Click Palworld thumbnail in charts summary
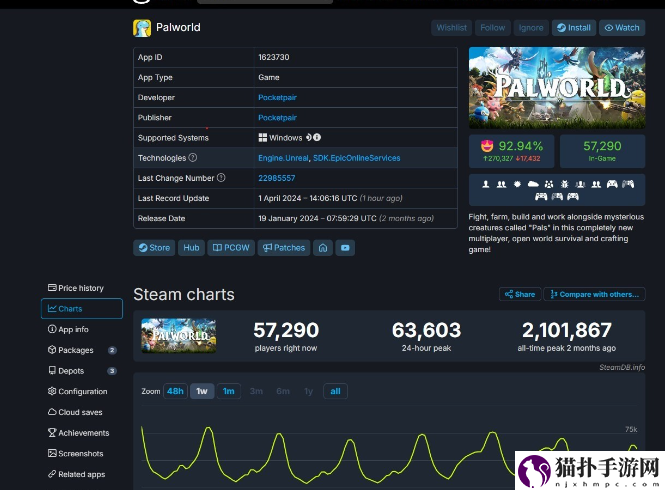This screenshot has width=665, height=490. coord(179,336)
